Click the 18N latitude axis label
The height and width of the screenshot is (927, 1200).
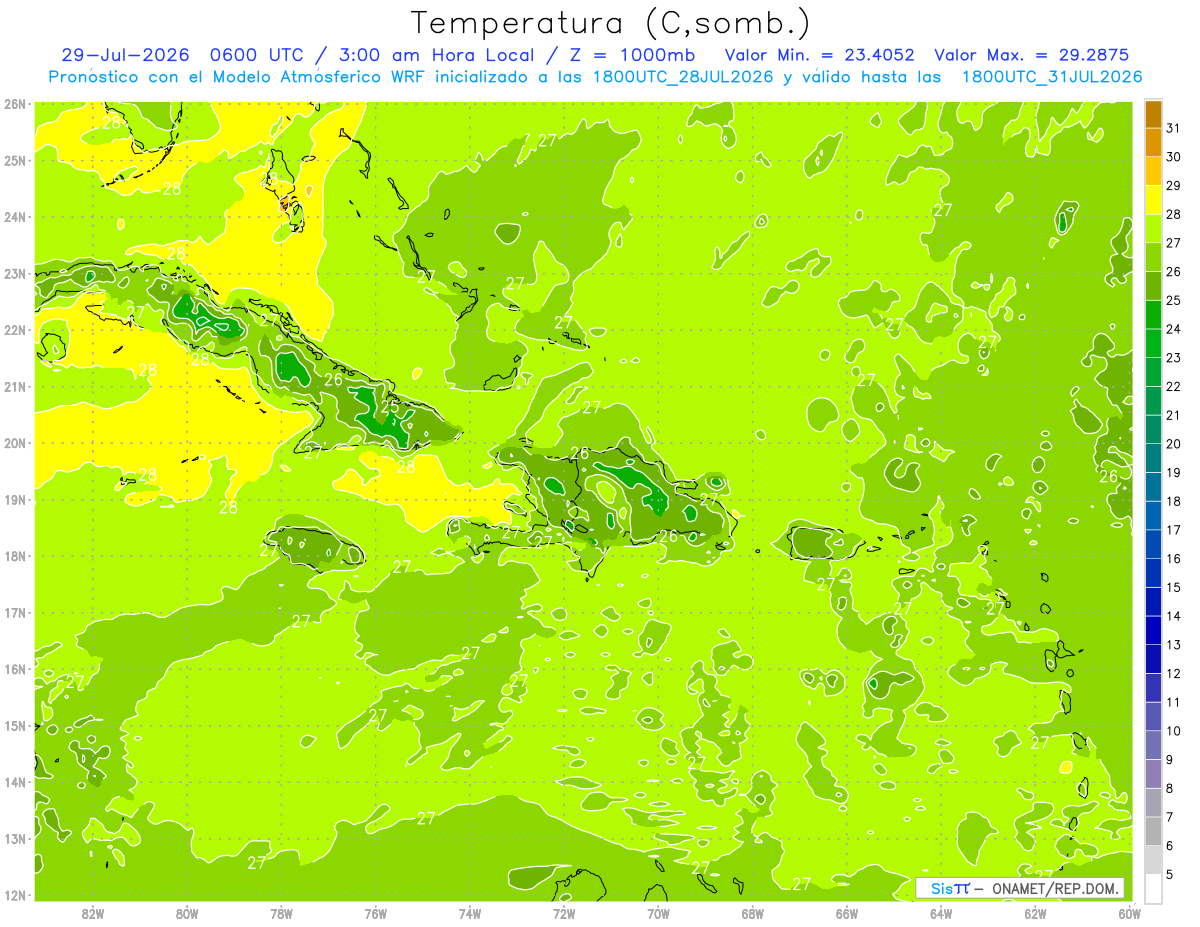point(14,556)
